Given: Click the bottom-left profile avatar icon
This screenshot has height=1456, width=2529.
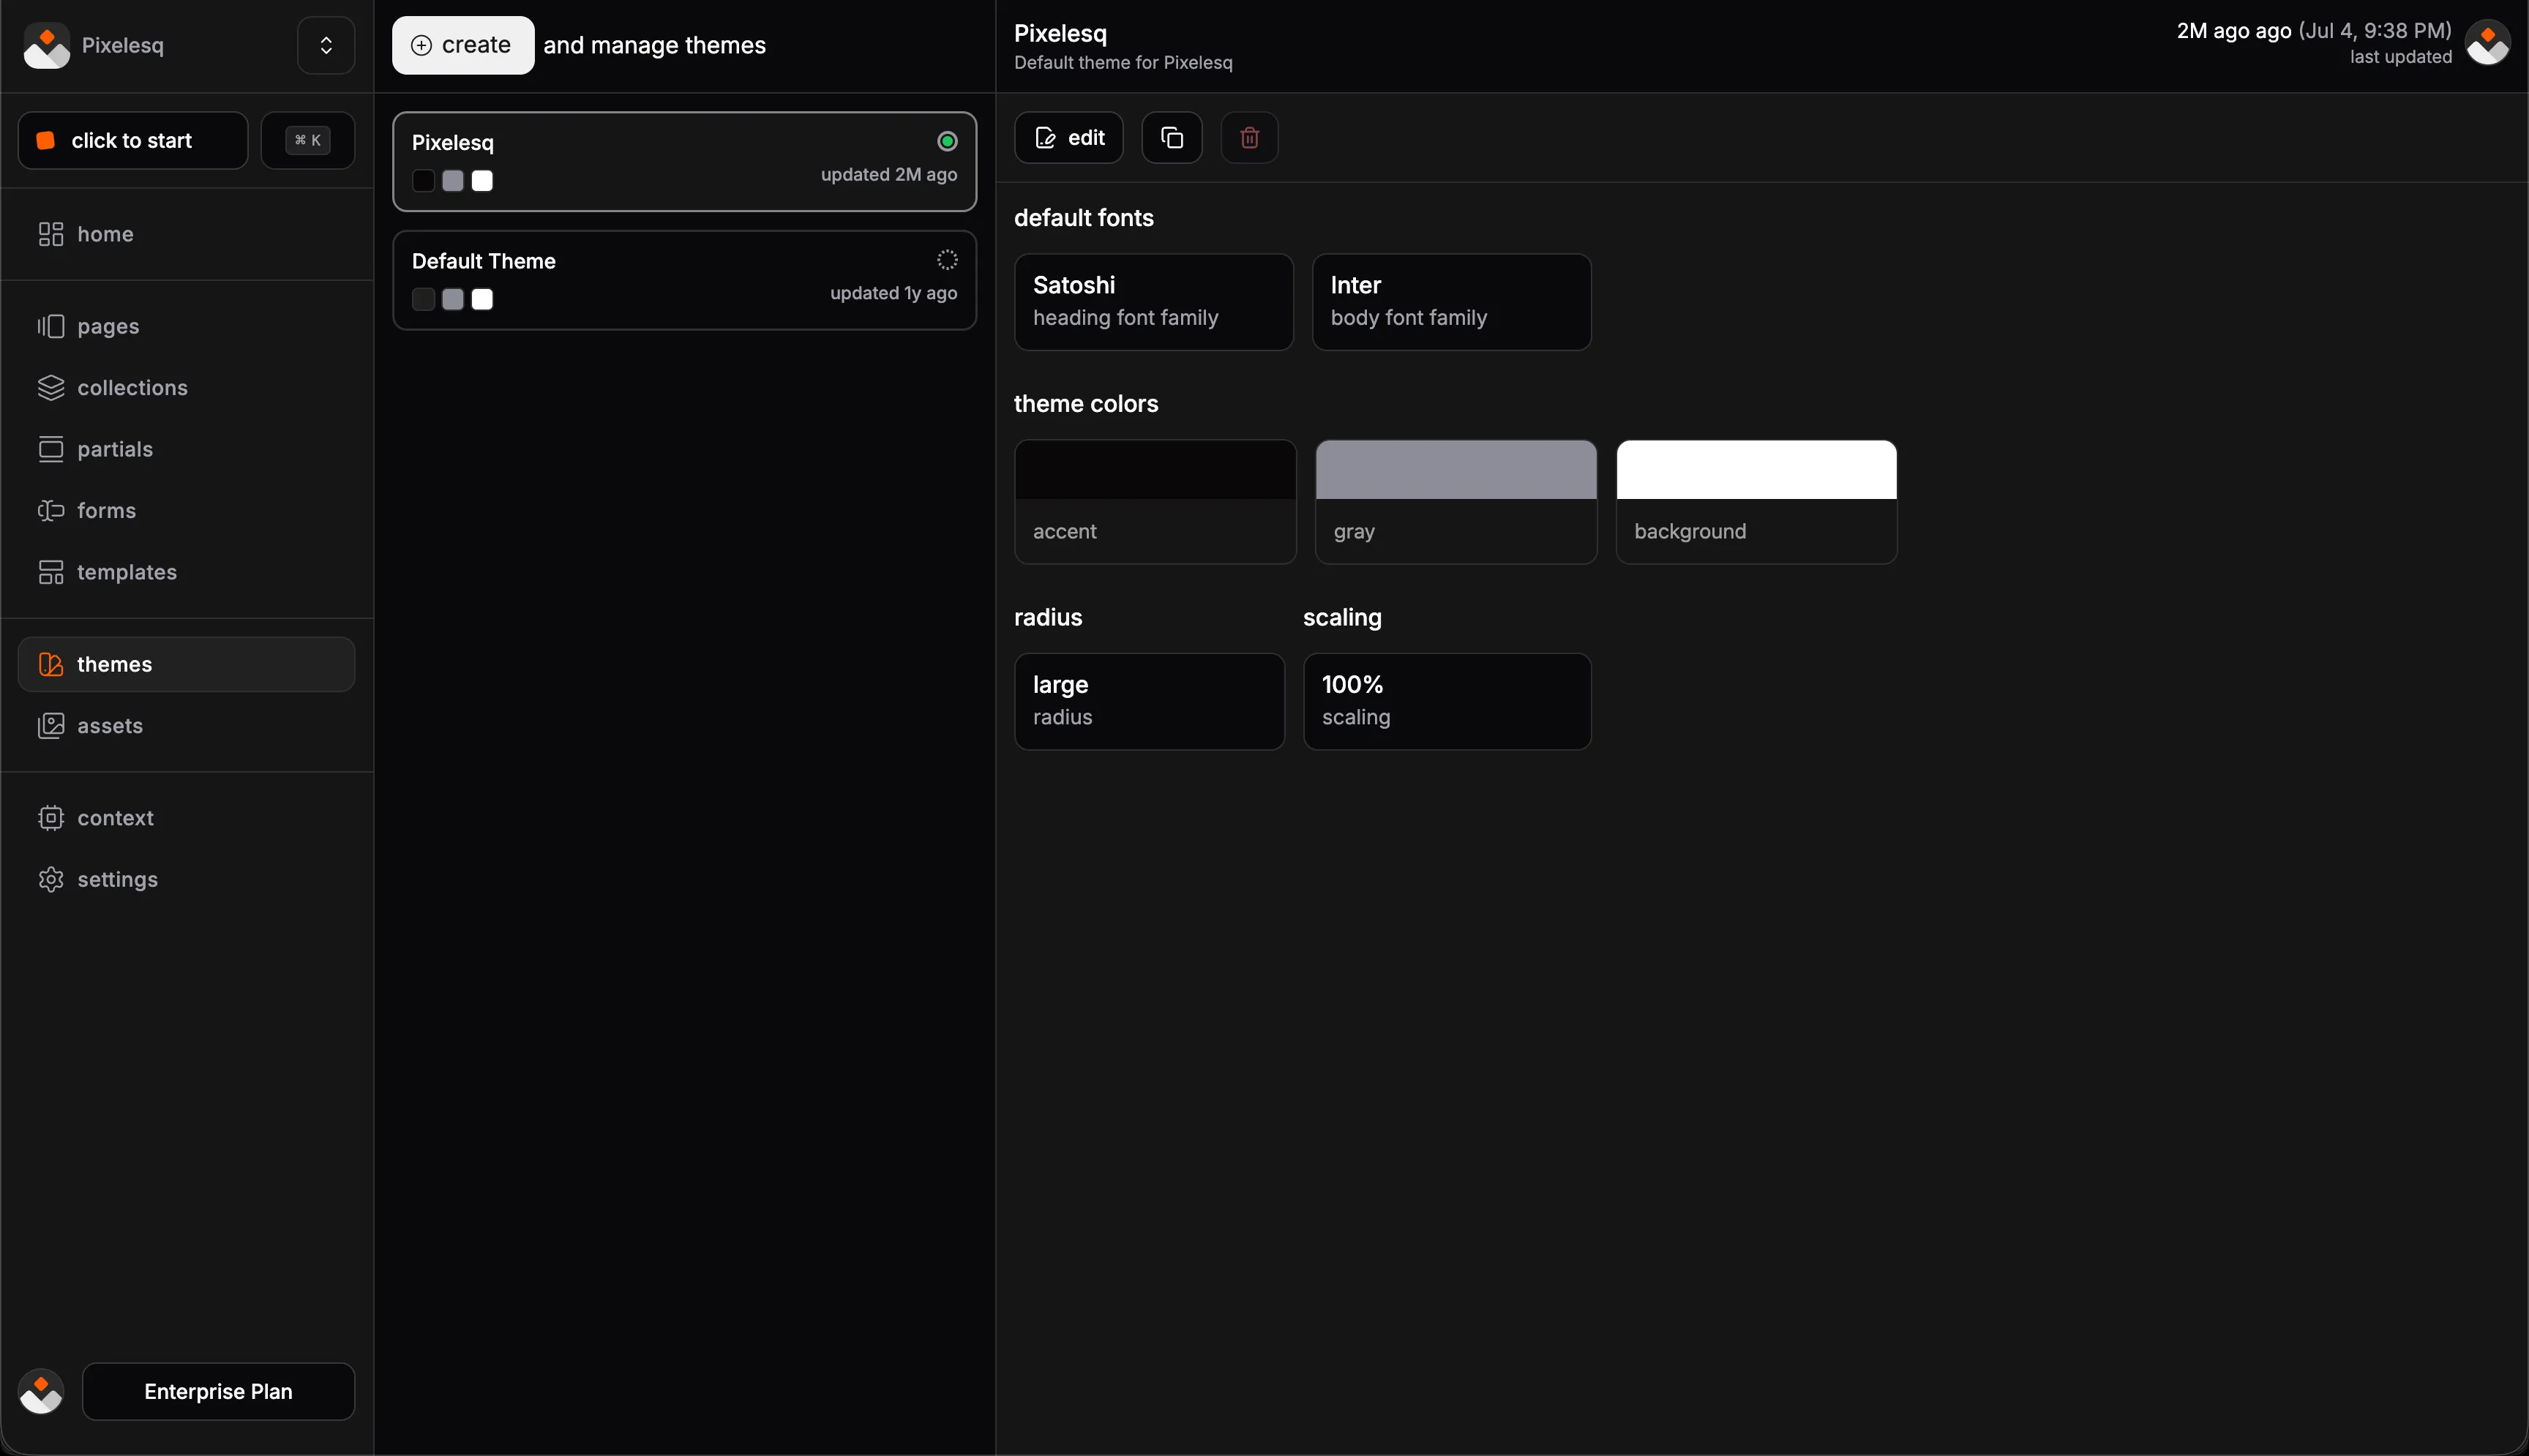Looking at the screenshot, I should click(41, 1391).
